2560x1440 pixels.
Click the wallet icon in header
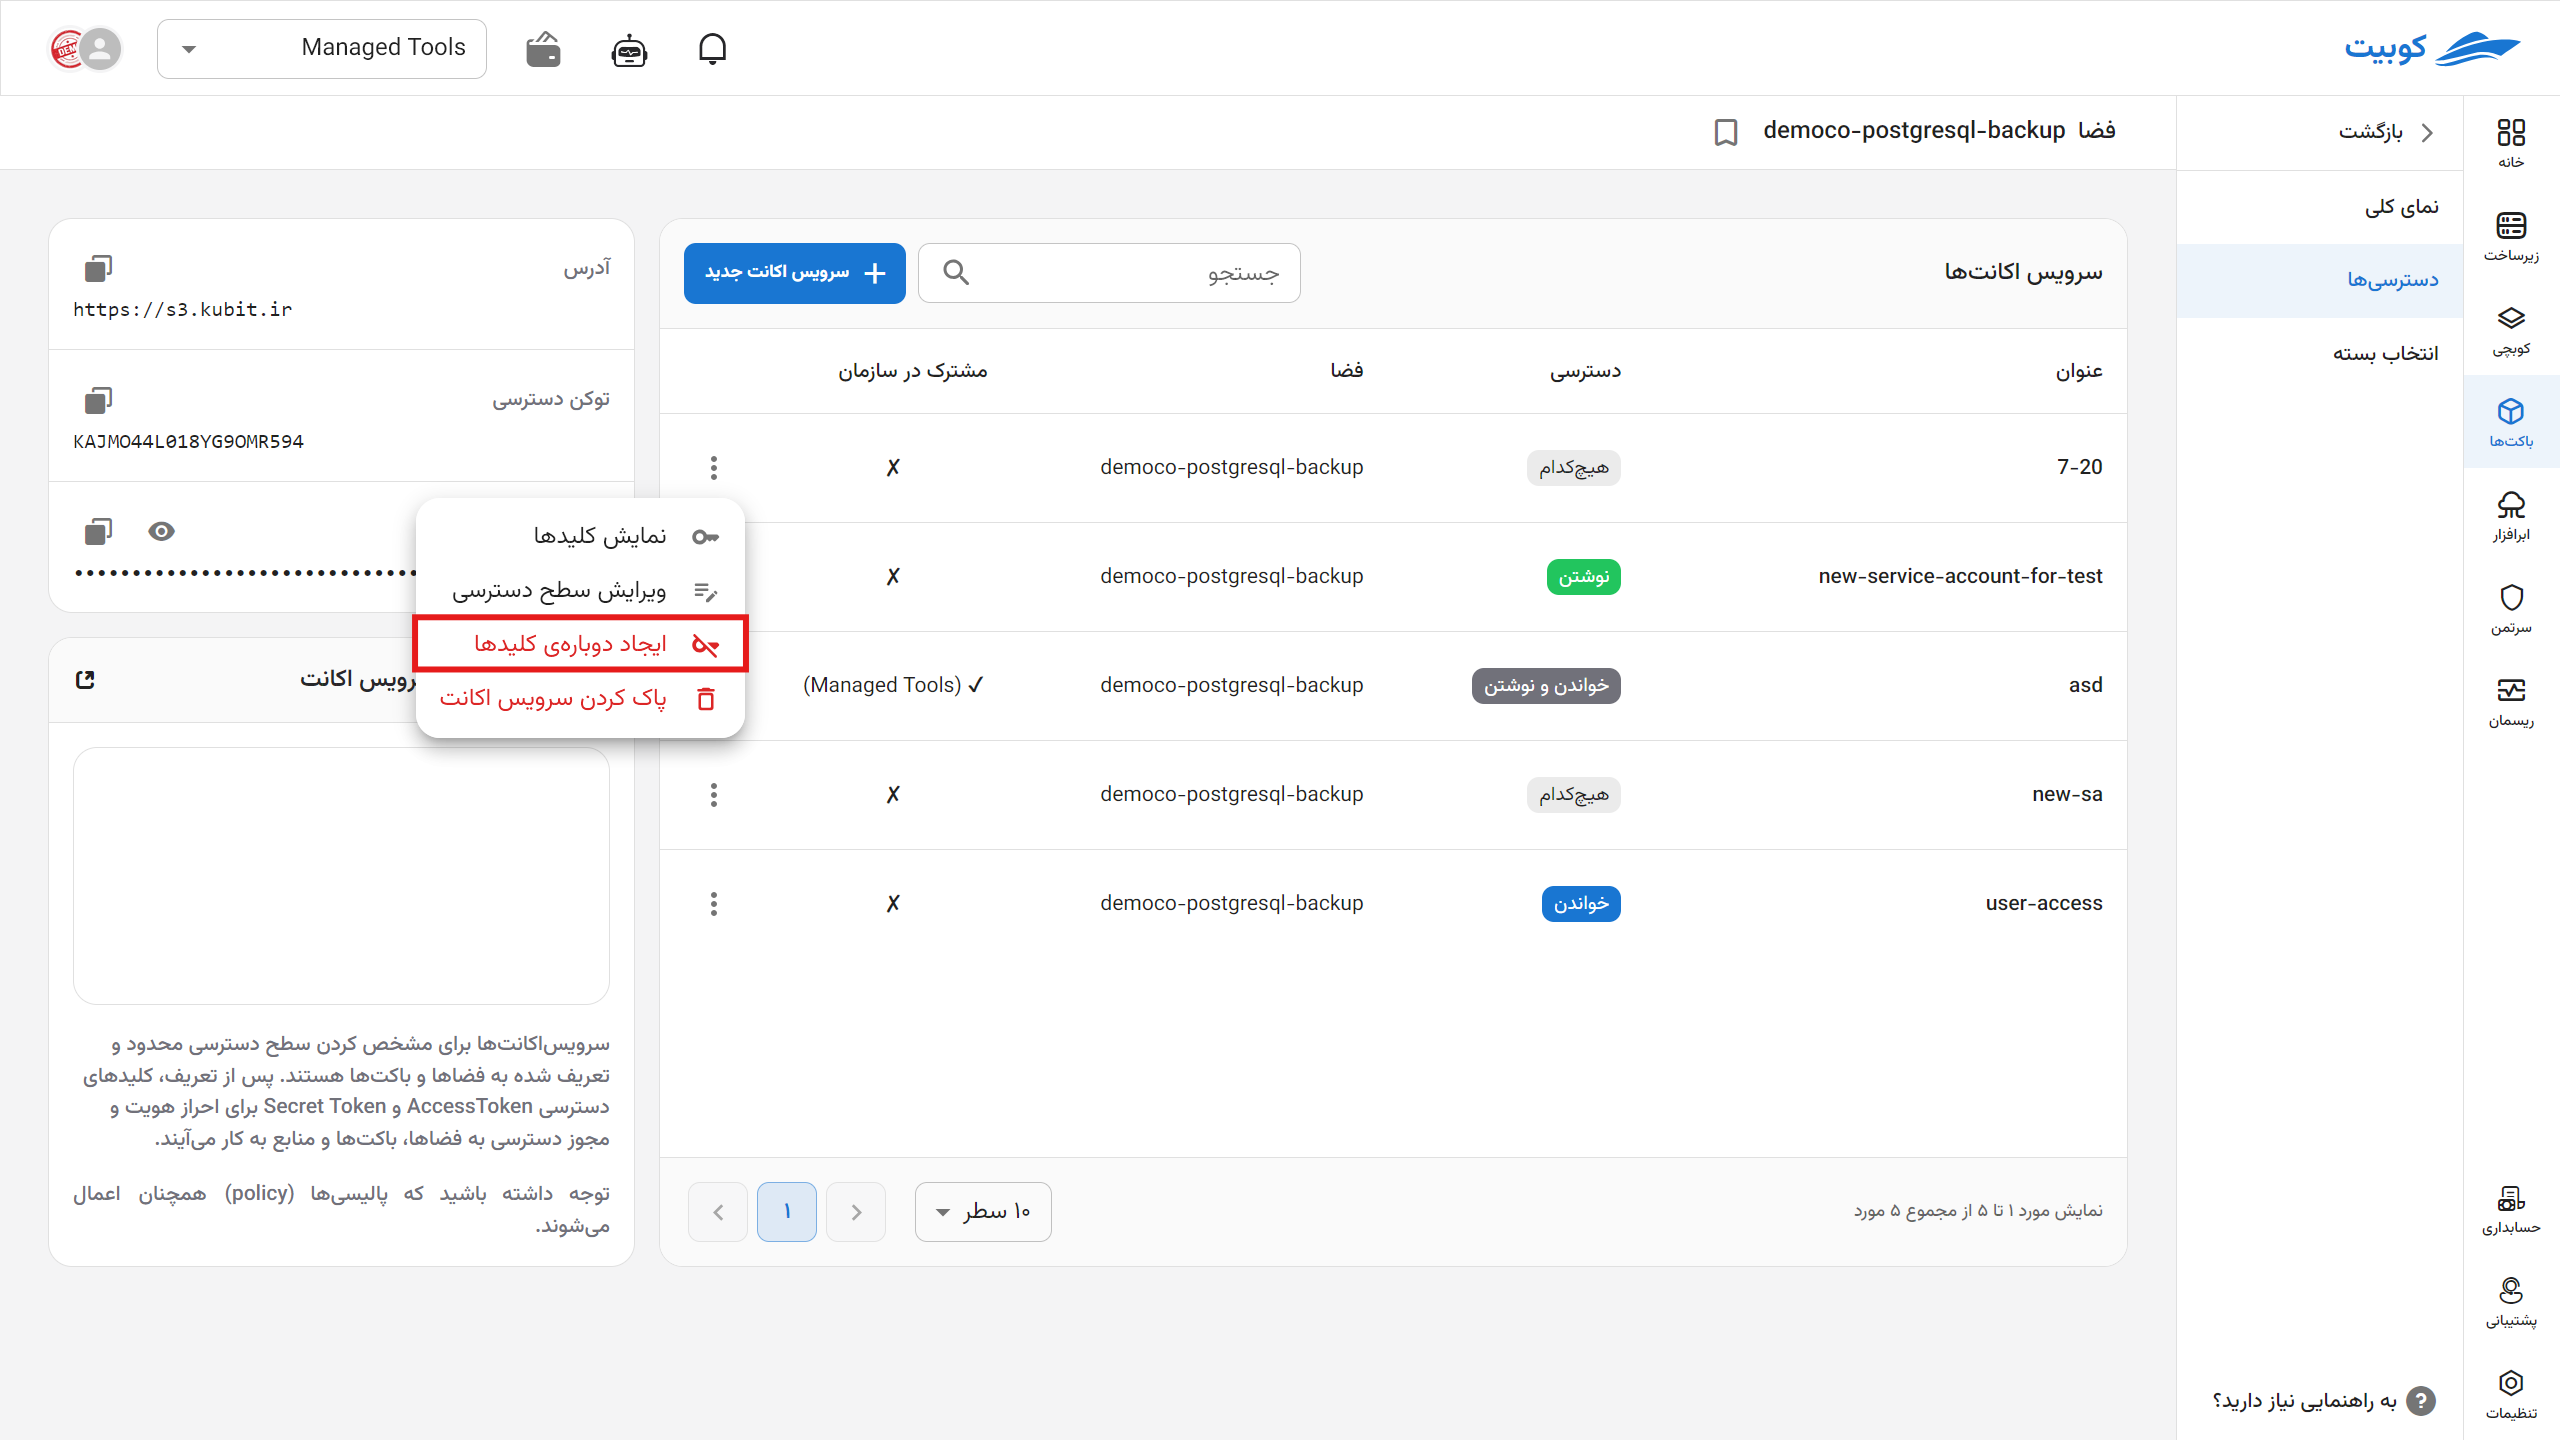pyautogui.click(x=543, y=48)
